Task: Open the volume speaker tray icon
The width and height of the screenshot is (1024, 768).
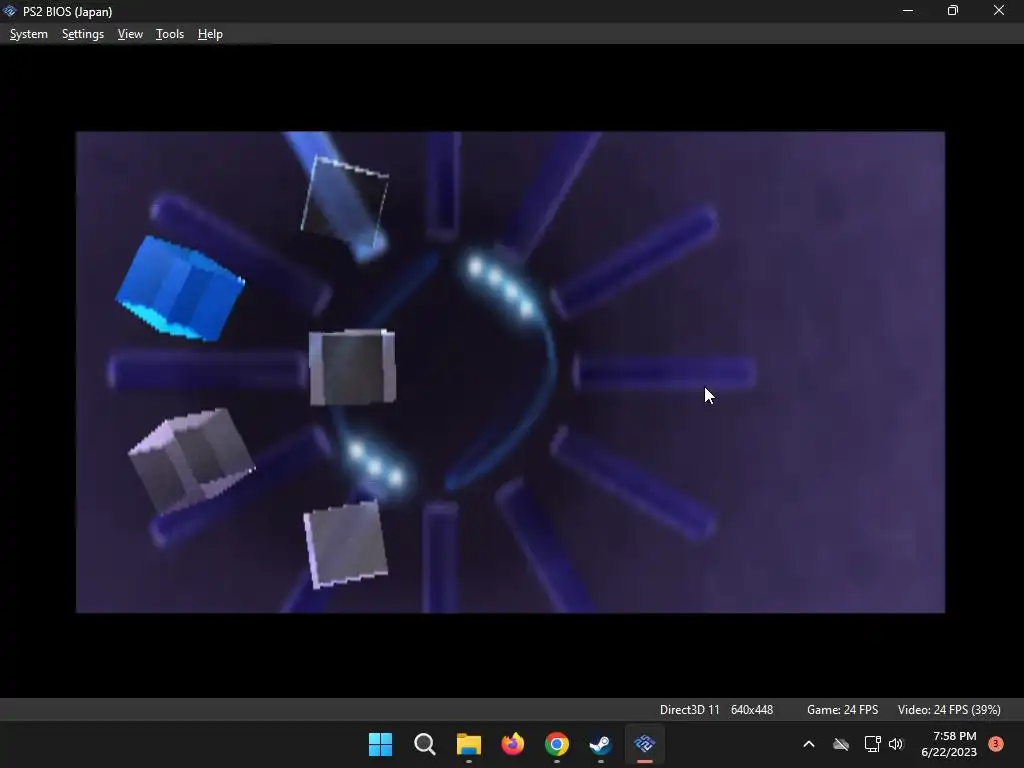Action: pos(896,744)
